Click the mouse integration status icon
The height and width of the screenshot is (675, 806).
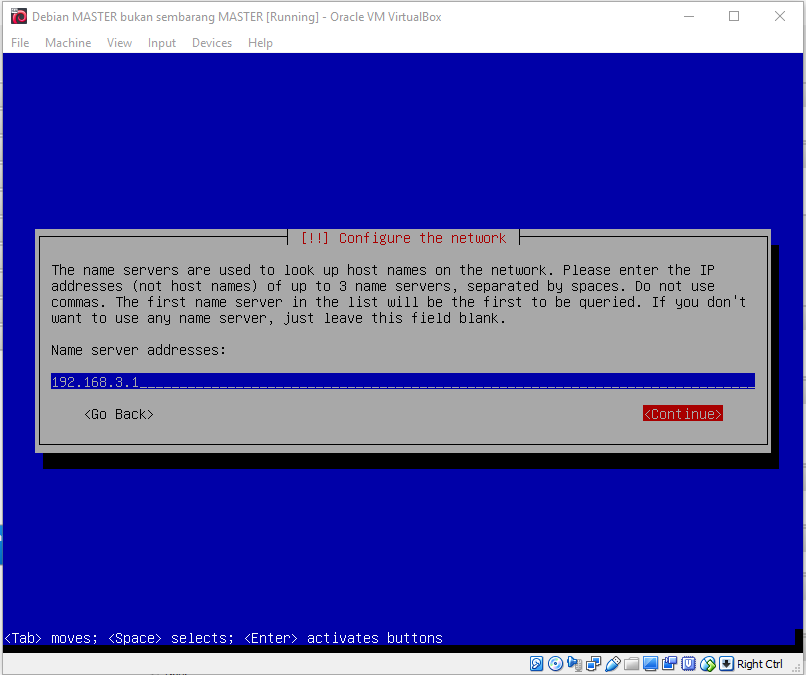coord(707,664)
